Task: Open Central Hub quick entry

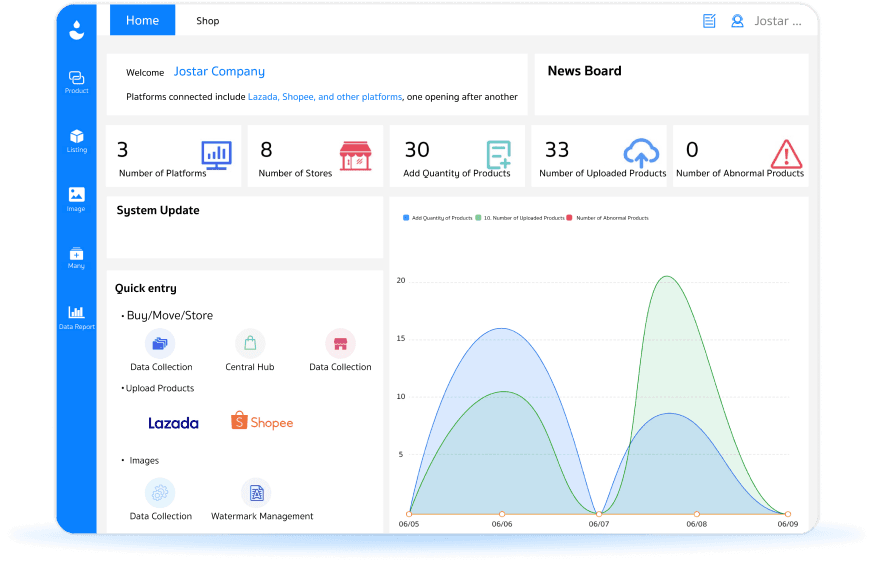Action: tap(250, 351)
